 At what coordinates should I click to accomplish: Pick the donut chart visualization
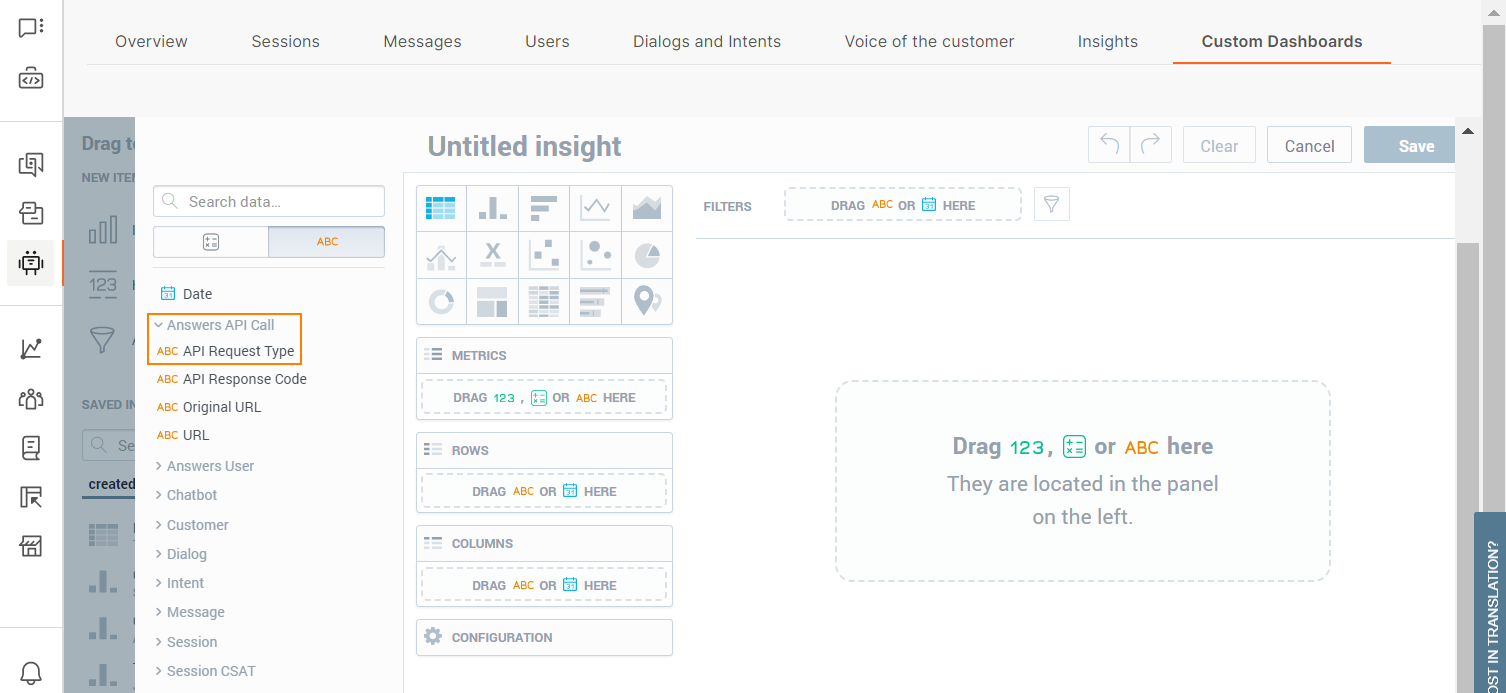point(441,301)
